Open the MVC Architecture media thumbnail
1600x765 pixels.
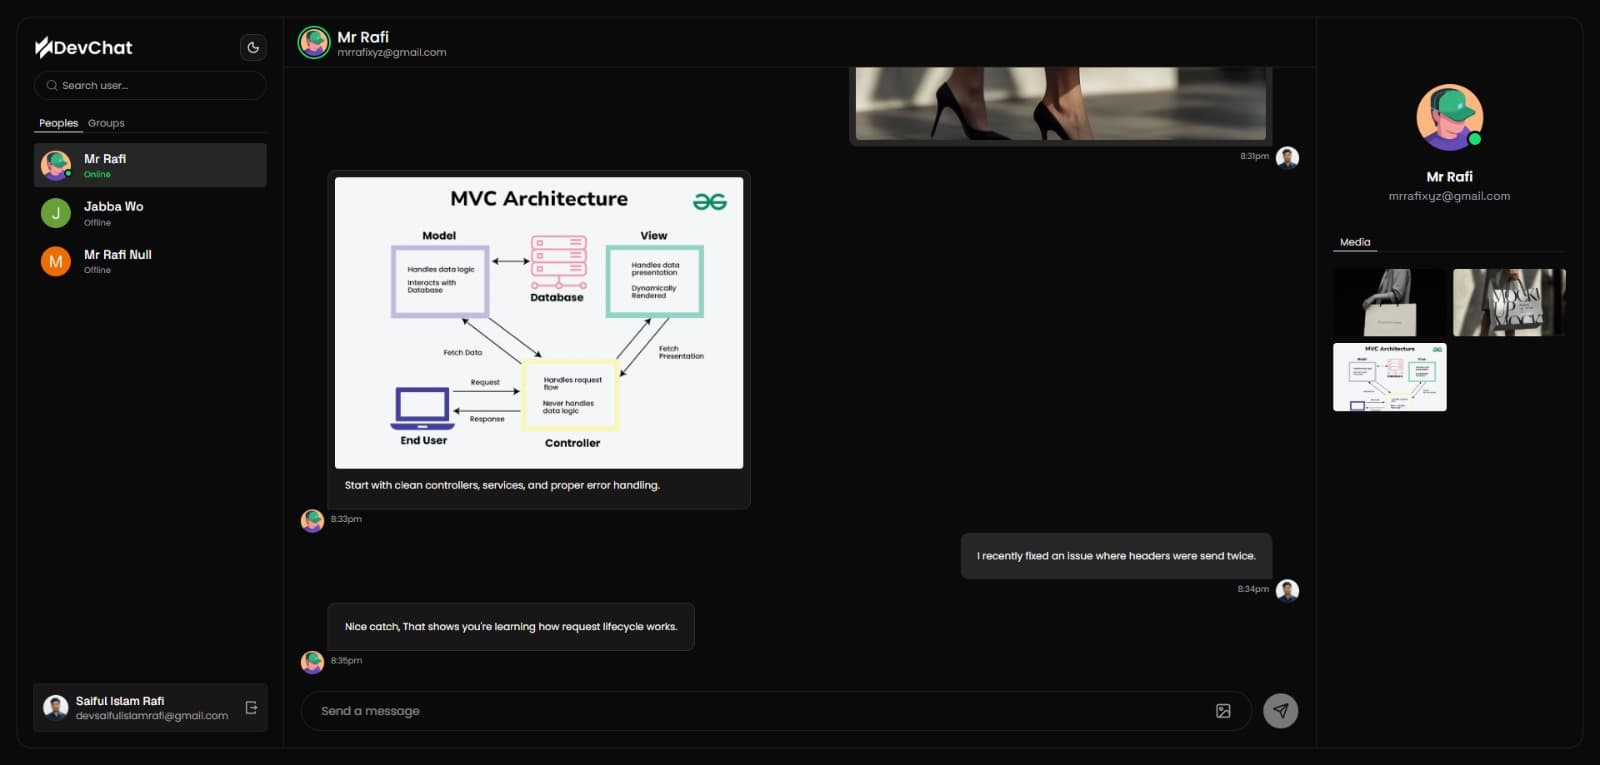[x=1390, y=377]
